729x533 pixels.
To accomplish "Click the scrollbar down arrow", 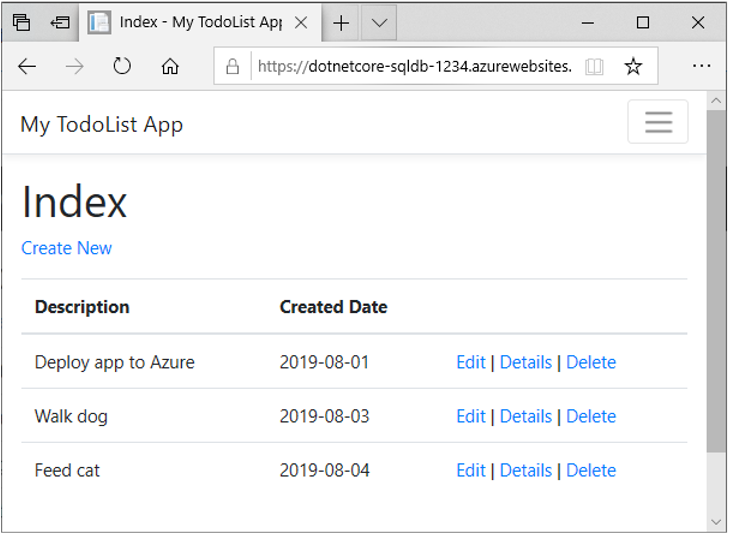I will click(716, 521).
